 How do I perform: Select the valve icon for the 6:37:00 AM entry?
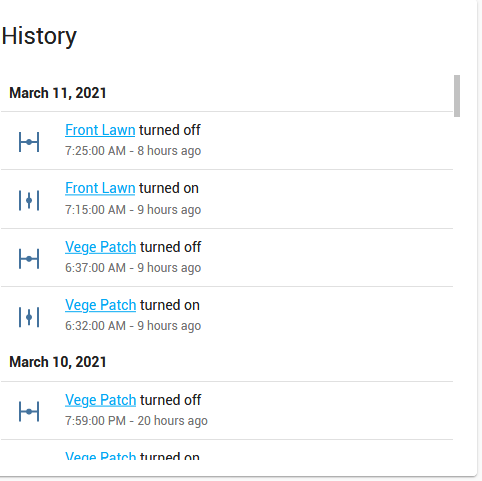(29, 259)
